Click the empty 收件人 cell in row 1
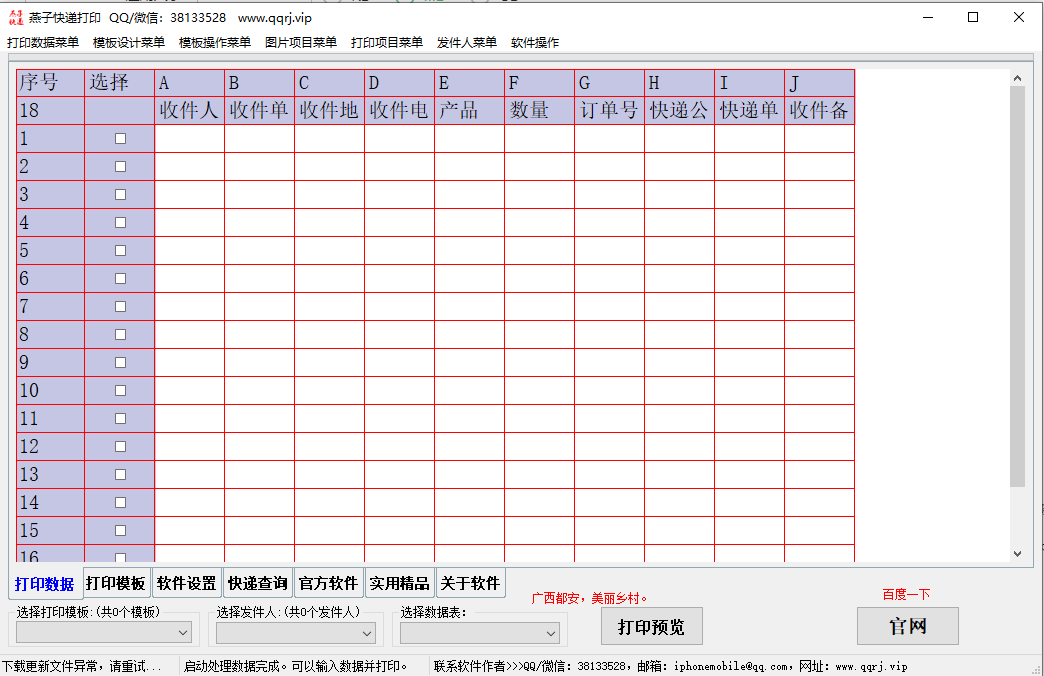The height and width of the screenshot is (676, 1044). [x=190, y=139]
